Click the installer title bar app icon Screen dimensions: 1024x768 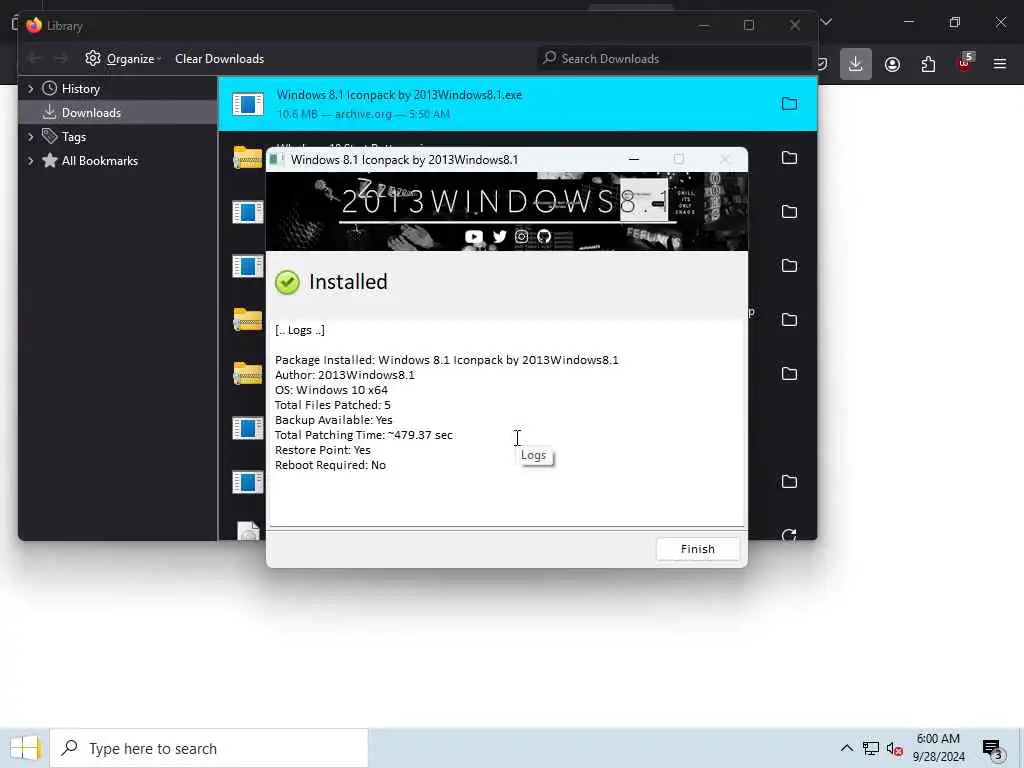(x=276, y=159)
